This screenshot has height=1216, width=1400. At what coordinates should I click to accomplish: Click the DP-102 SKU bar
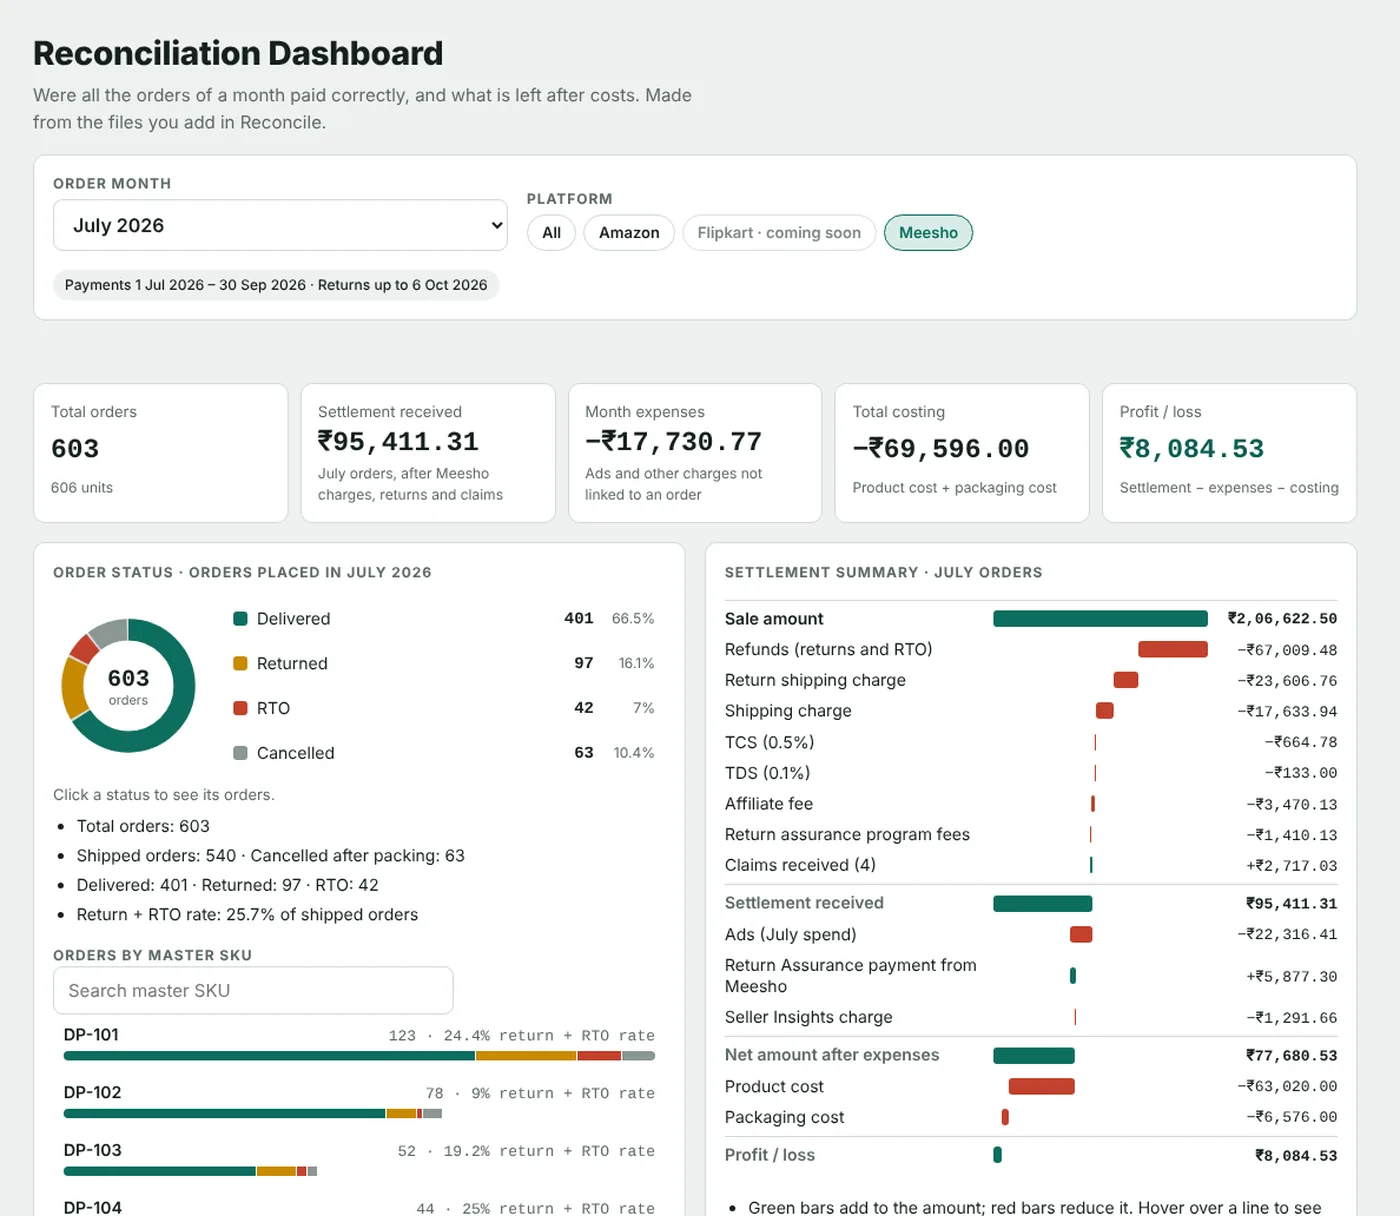pos(253,1114)
